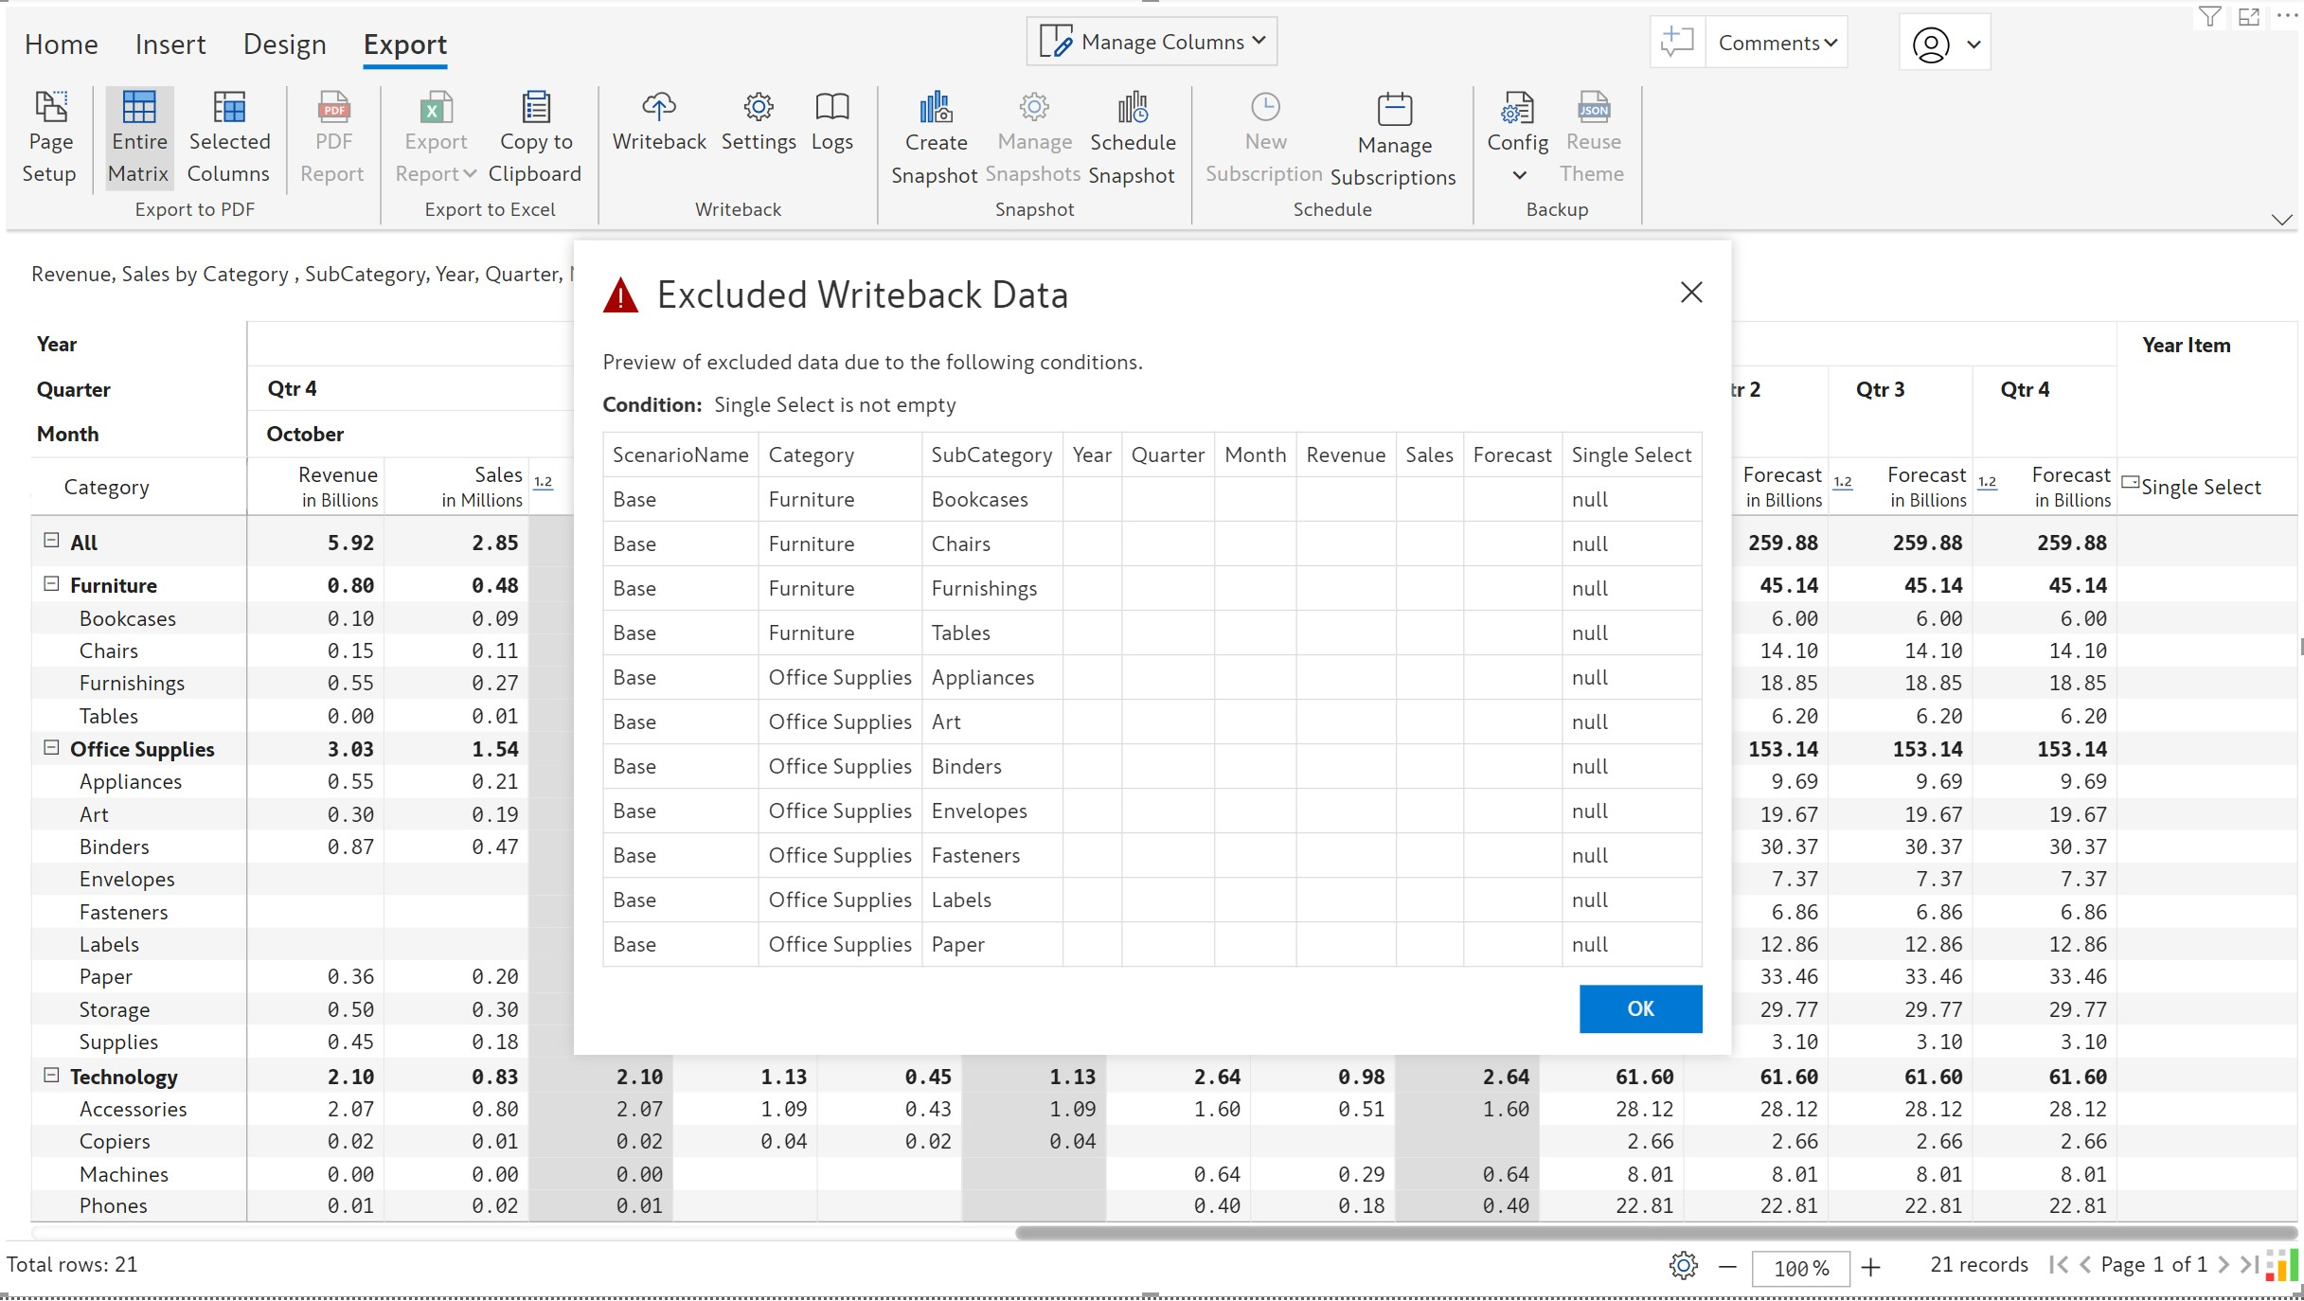Expand the Comments dropdown

pyautogui.click(x=1777, y=43)
